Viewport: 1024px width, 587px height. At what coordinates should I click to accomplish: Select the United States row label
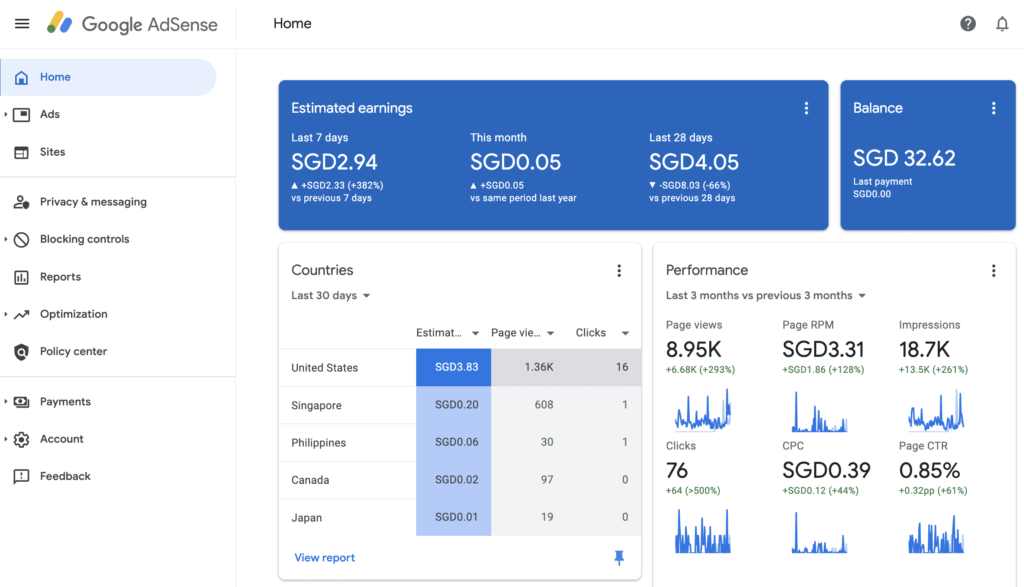[x=325, y=368]
